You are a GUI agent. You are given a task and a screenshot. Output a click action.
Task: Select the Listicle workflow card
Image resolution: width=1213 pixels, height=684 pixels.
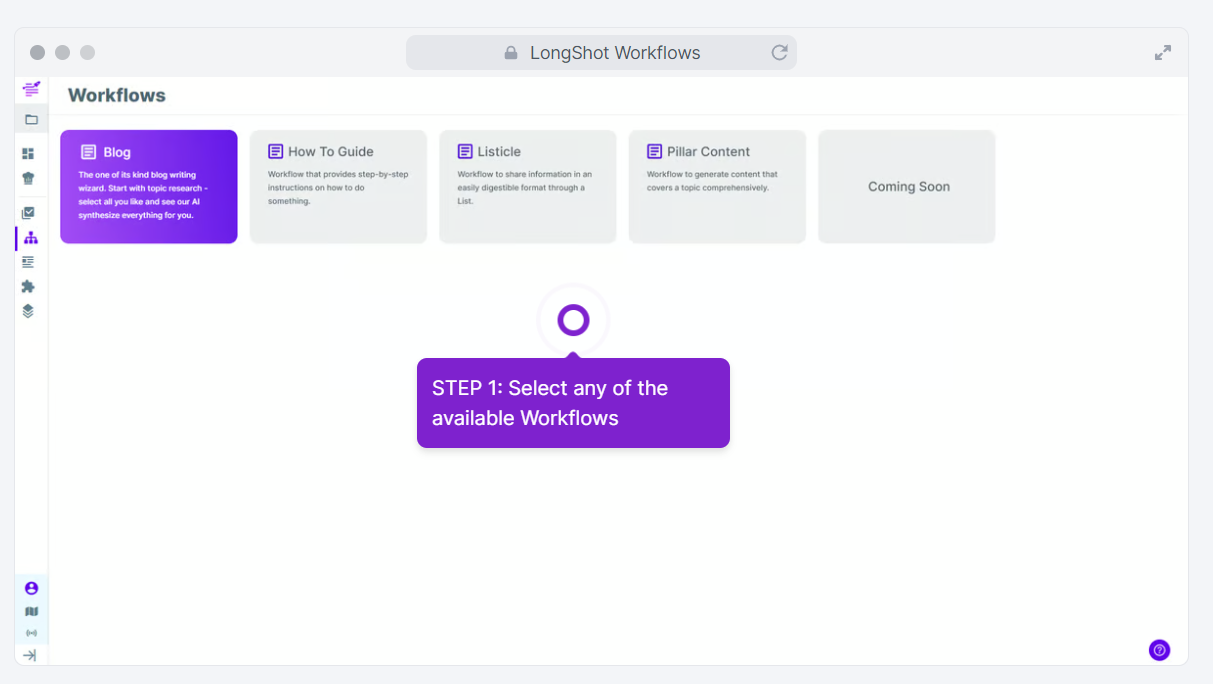tap(527, 186)
